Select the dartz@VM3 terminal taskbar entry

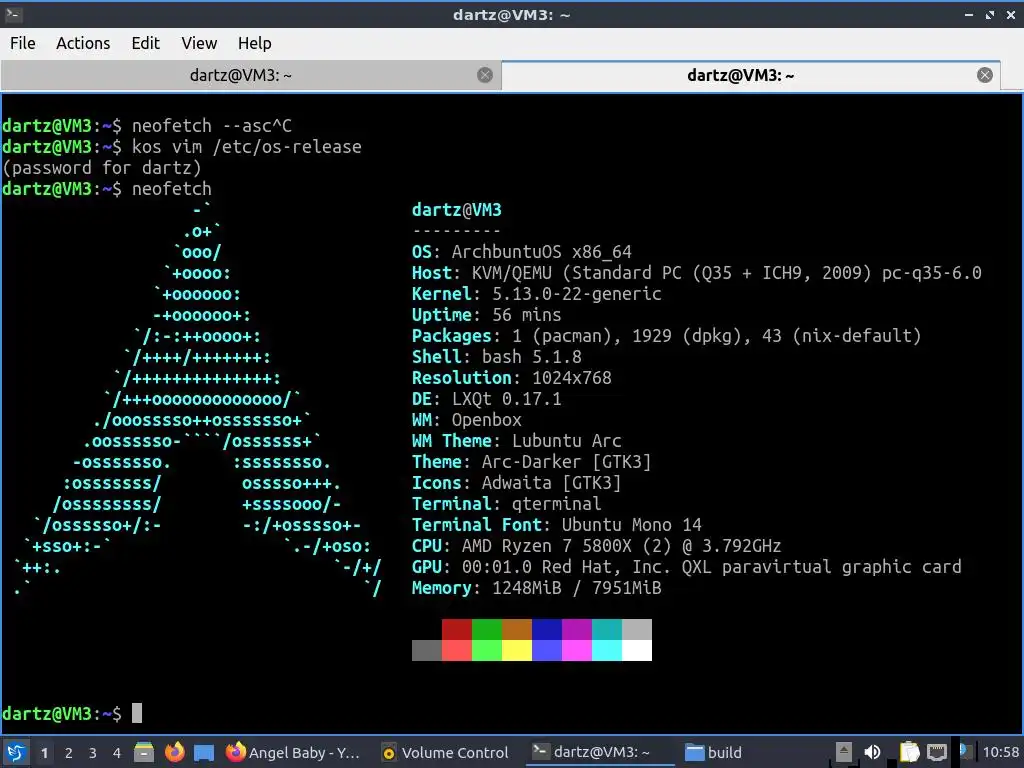(600, 752)
